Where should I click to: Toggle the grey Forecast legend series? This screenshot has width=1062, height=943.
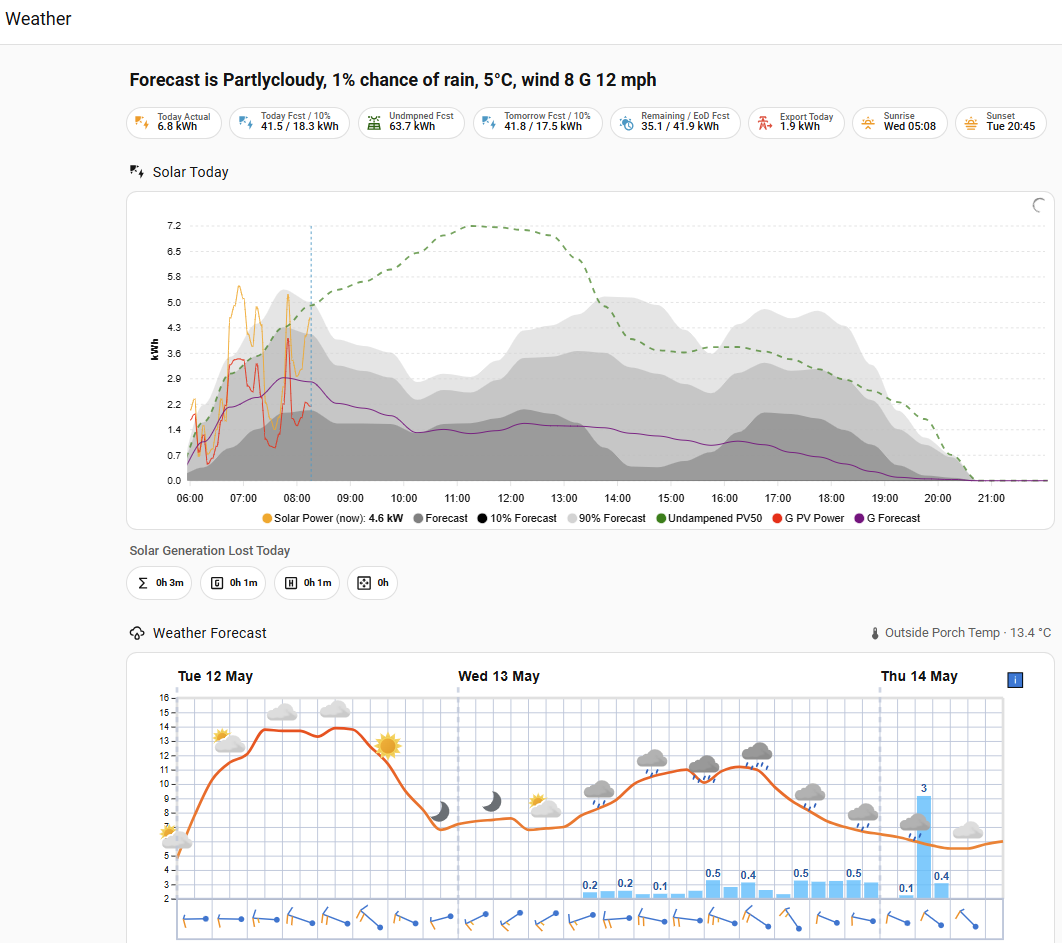pyautogui.click(x=440, y=518)
